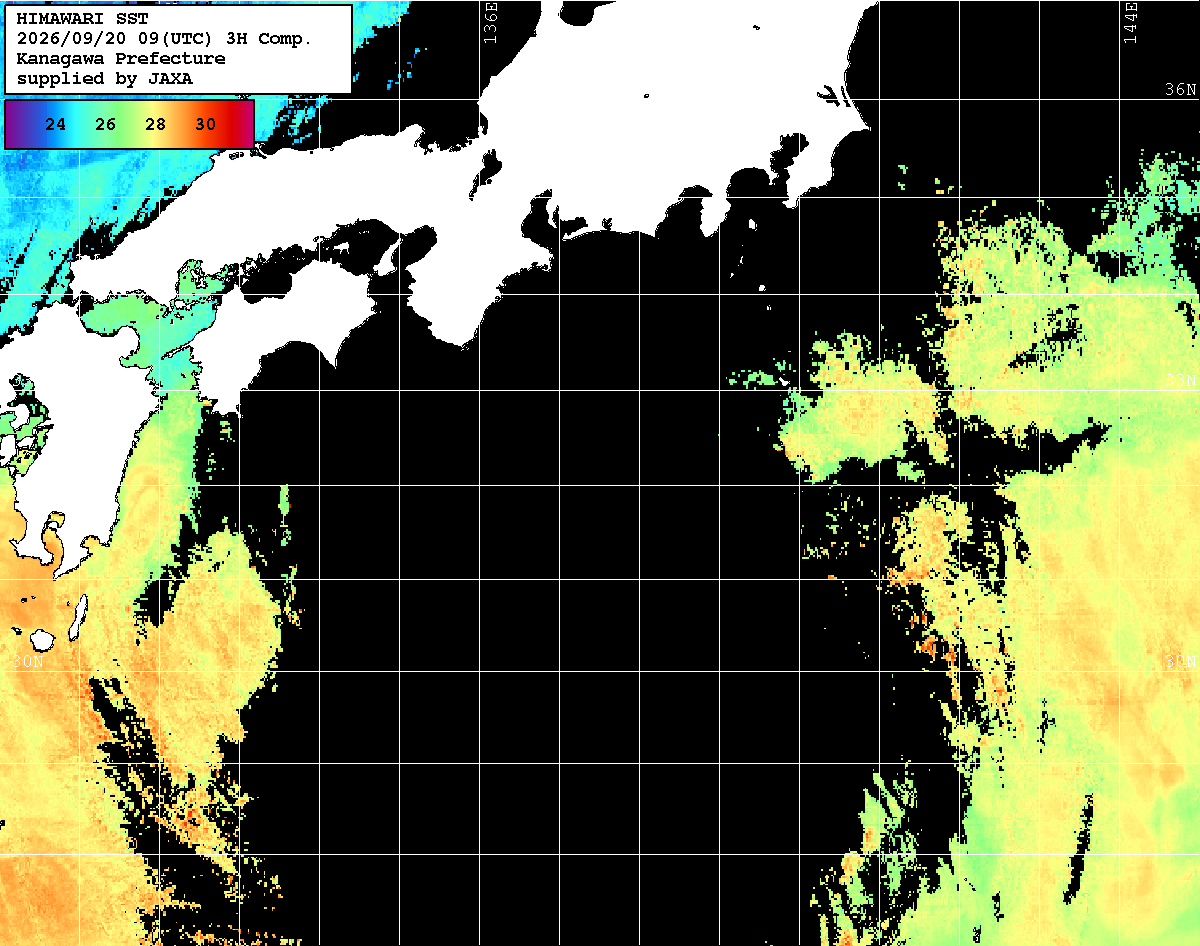The width and height of the screenshot is (1200, 946).
Task: Pick the 28 value on color scale
Action: (x=155, y=125)
